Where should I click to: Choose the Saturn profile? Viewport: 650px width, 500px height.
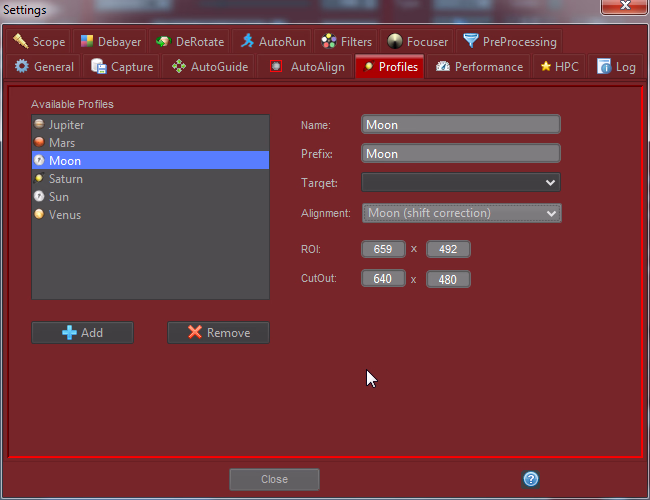[x=66, y=179]
